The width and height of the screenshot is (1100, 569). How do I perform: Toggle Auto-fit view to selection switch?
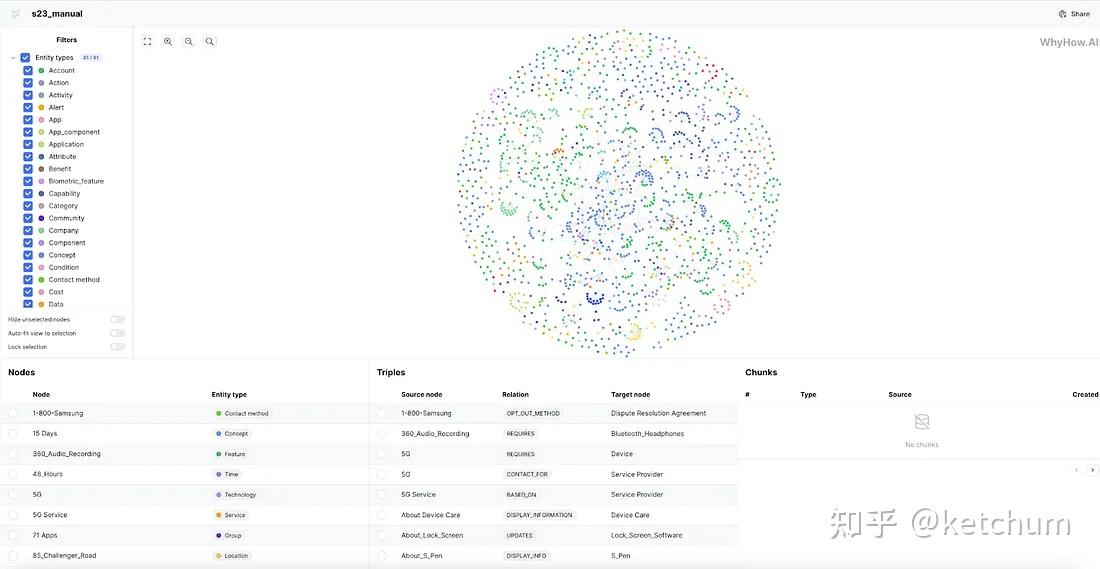click(x=117, y=333)
